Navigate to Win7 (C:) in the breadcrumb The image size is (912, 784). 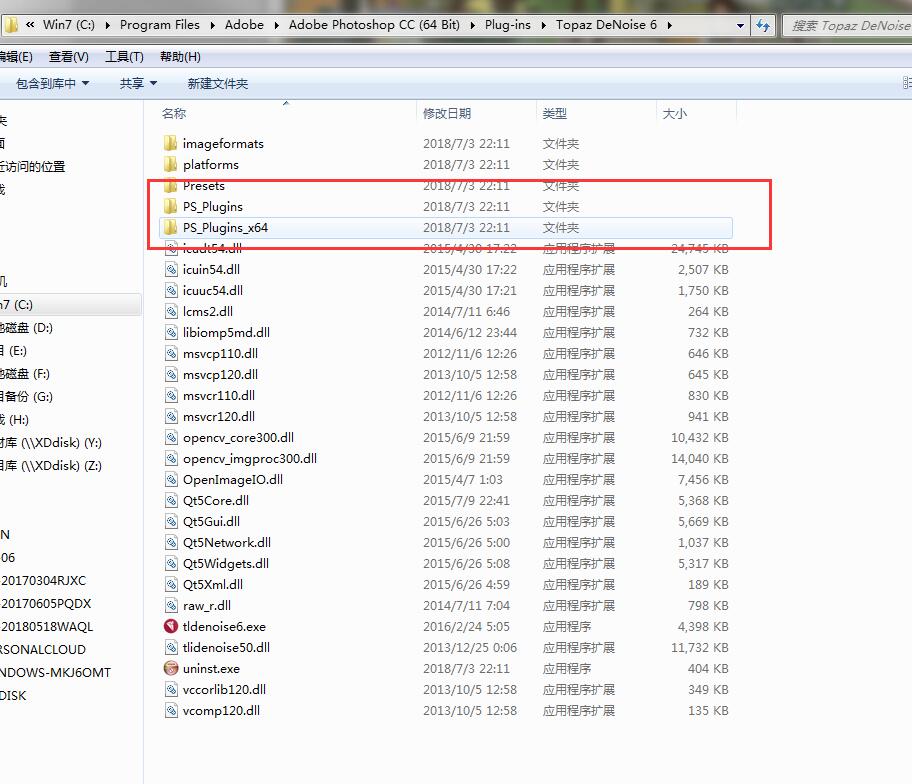coord(69,25)
